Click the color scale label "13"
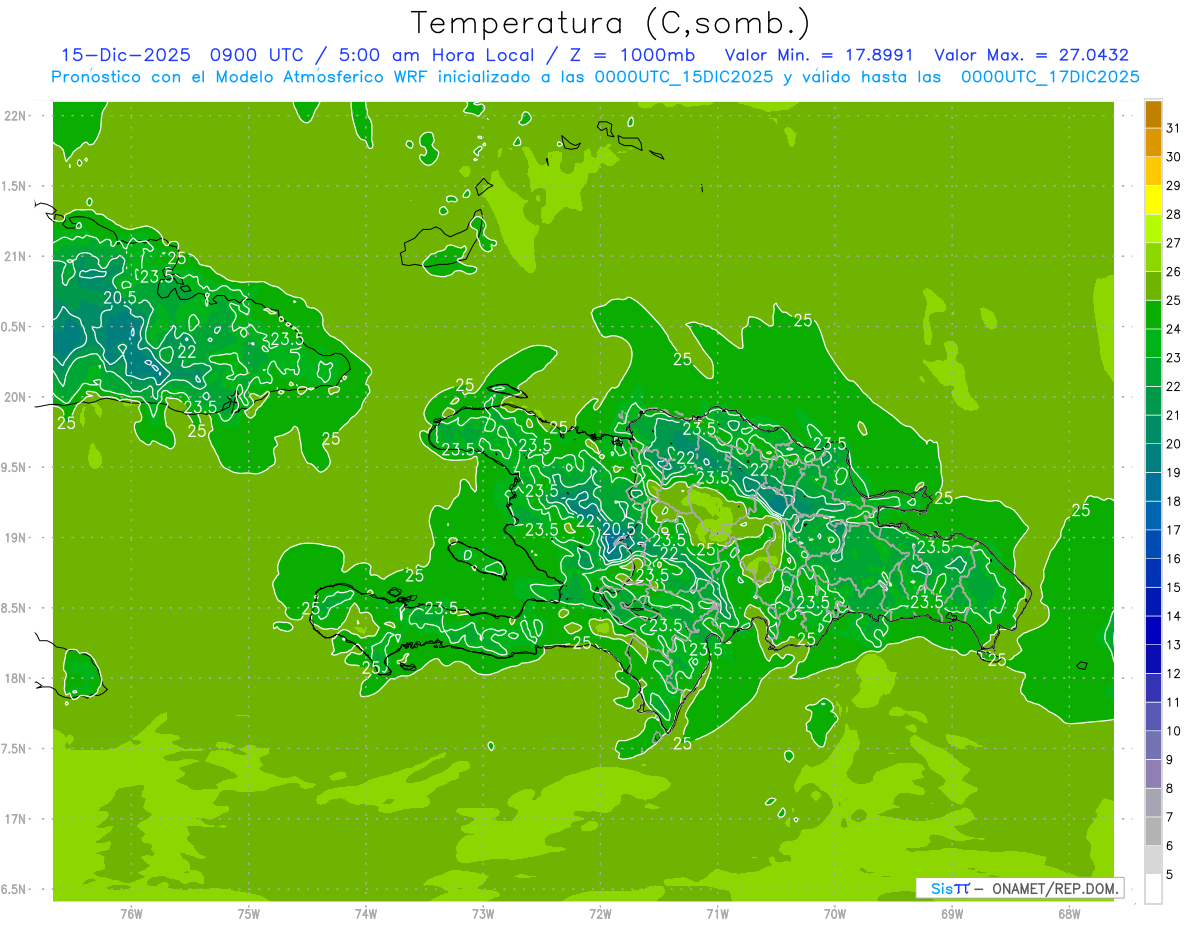 1173,645
